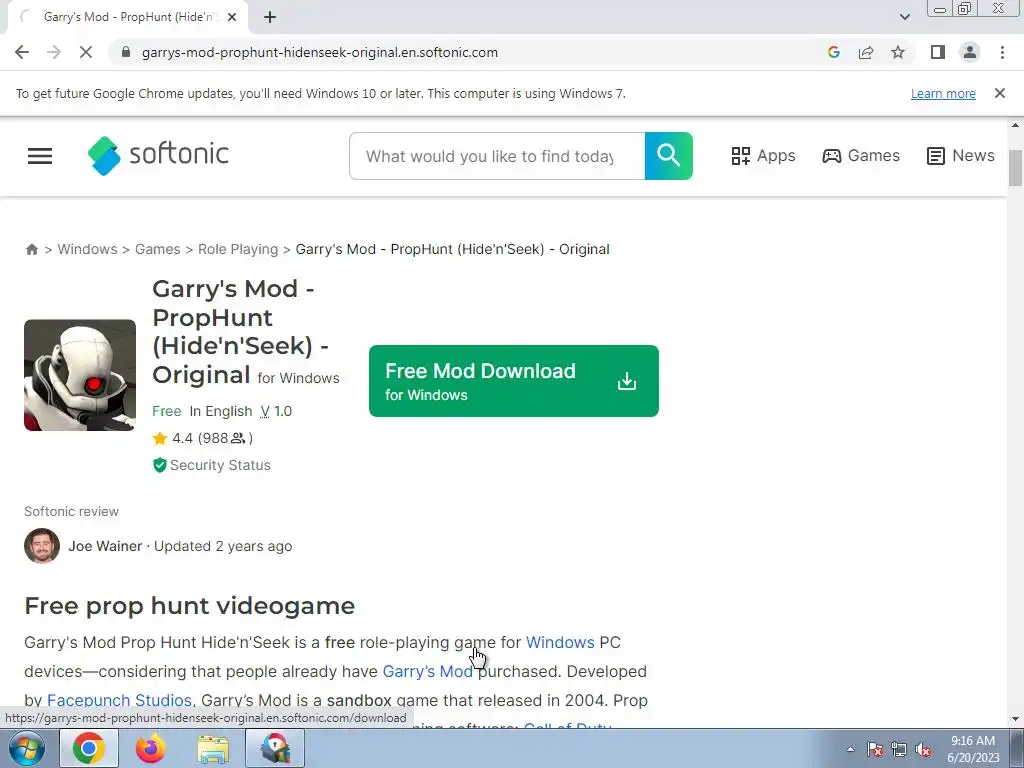1024x768 pixels.
Task: Open the Joe Wainer author name
Action: [x=105, y=546]
